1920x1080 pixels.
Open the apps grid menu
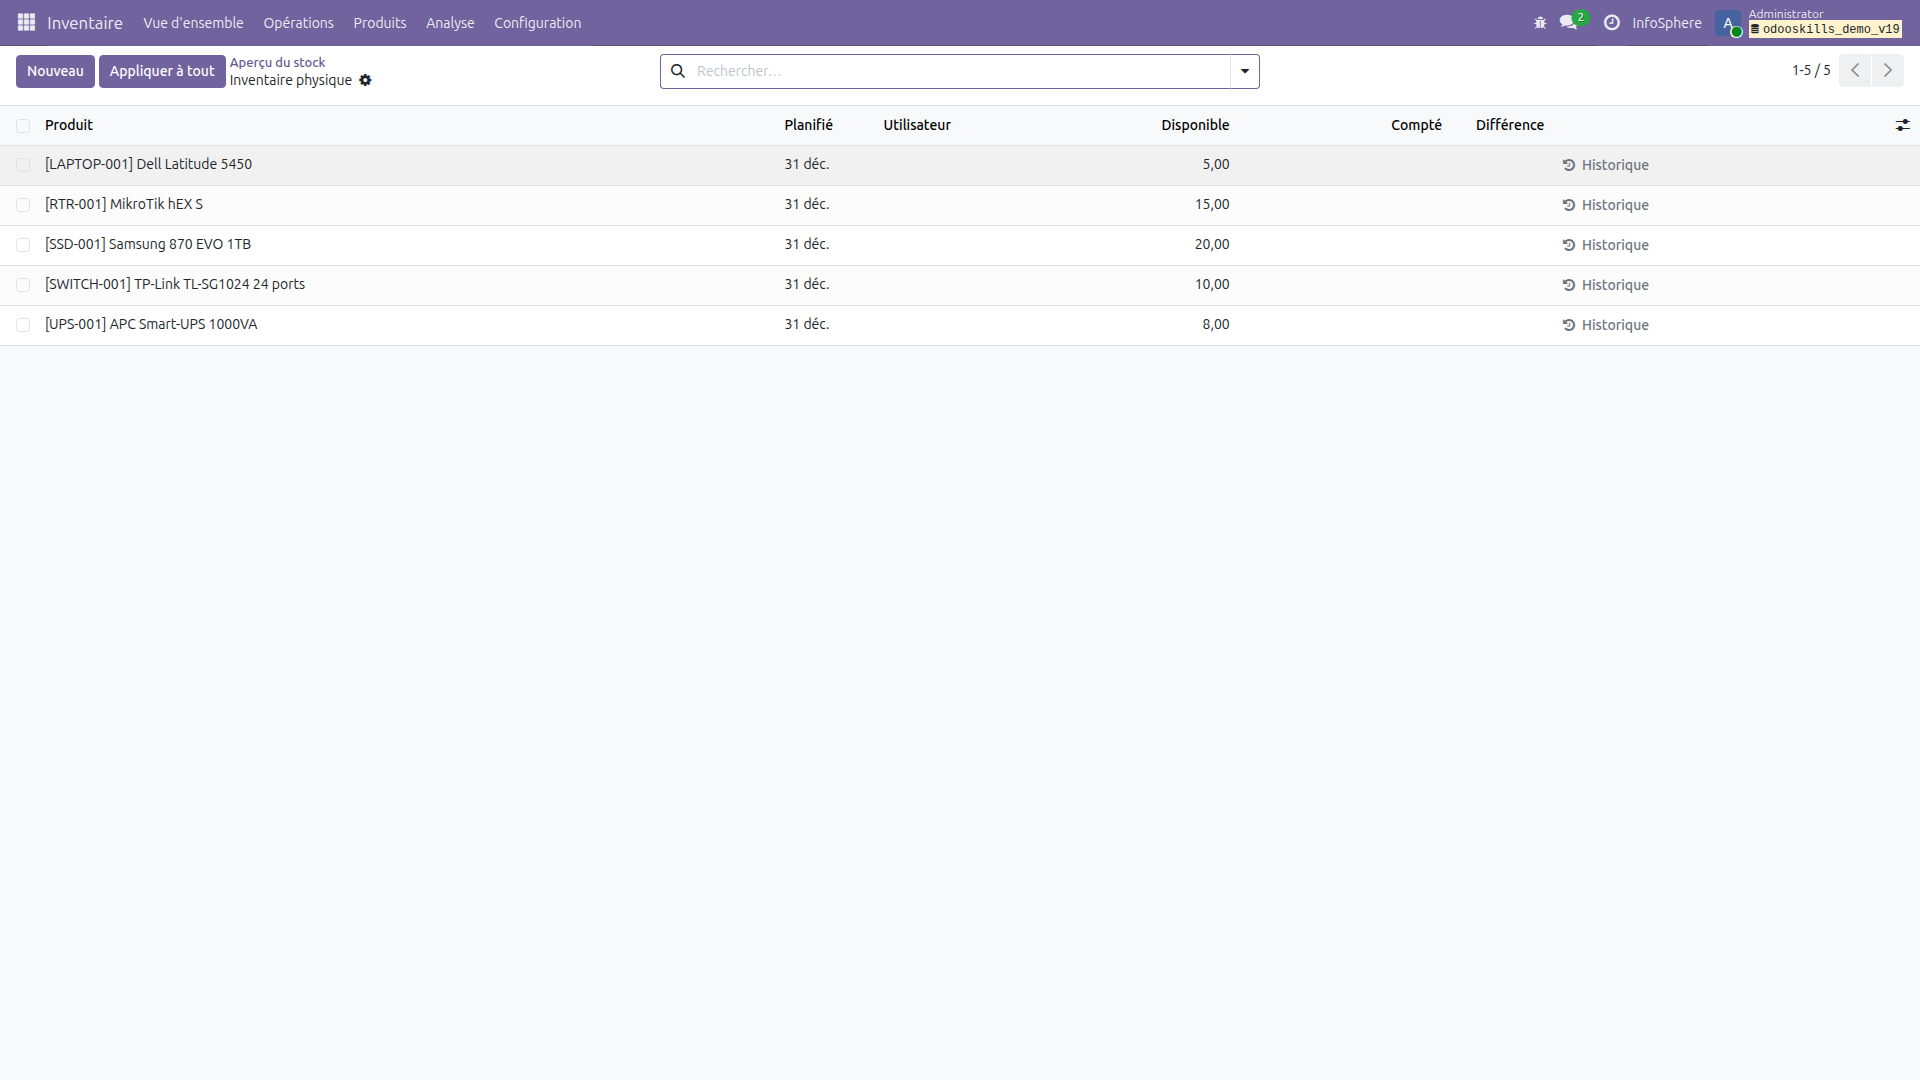pos(26,22)
